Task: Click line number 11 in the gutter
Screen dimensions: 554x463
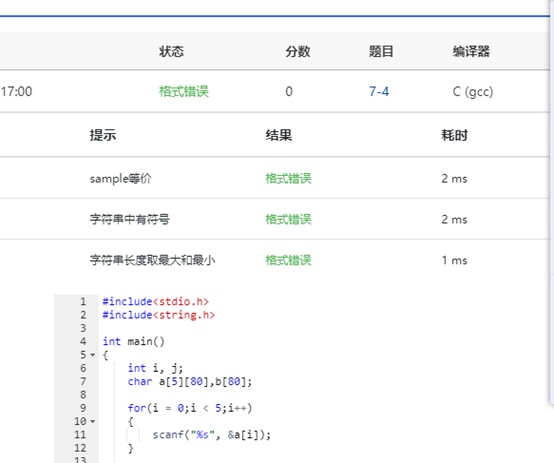Action: click(80, 435)
